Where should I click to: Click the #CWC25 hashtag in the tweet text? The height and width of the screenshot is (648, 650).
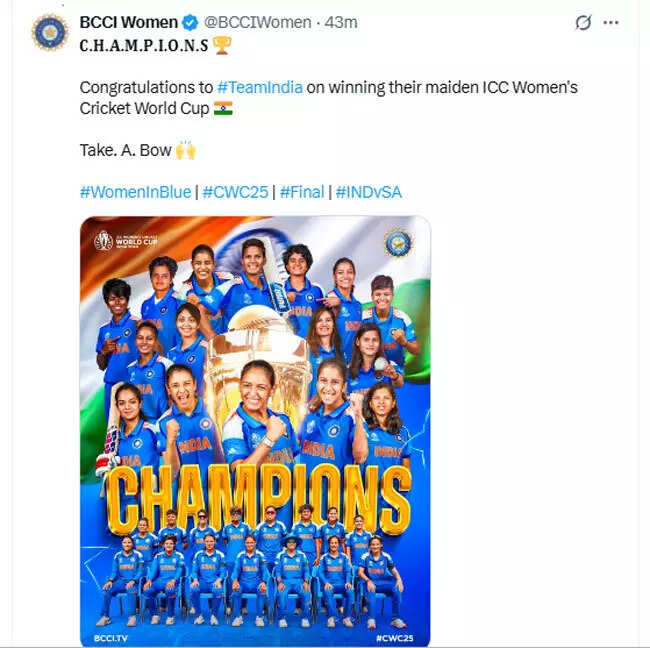click(x=235, y=192)
